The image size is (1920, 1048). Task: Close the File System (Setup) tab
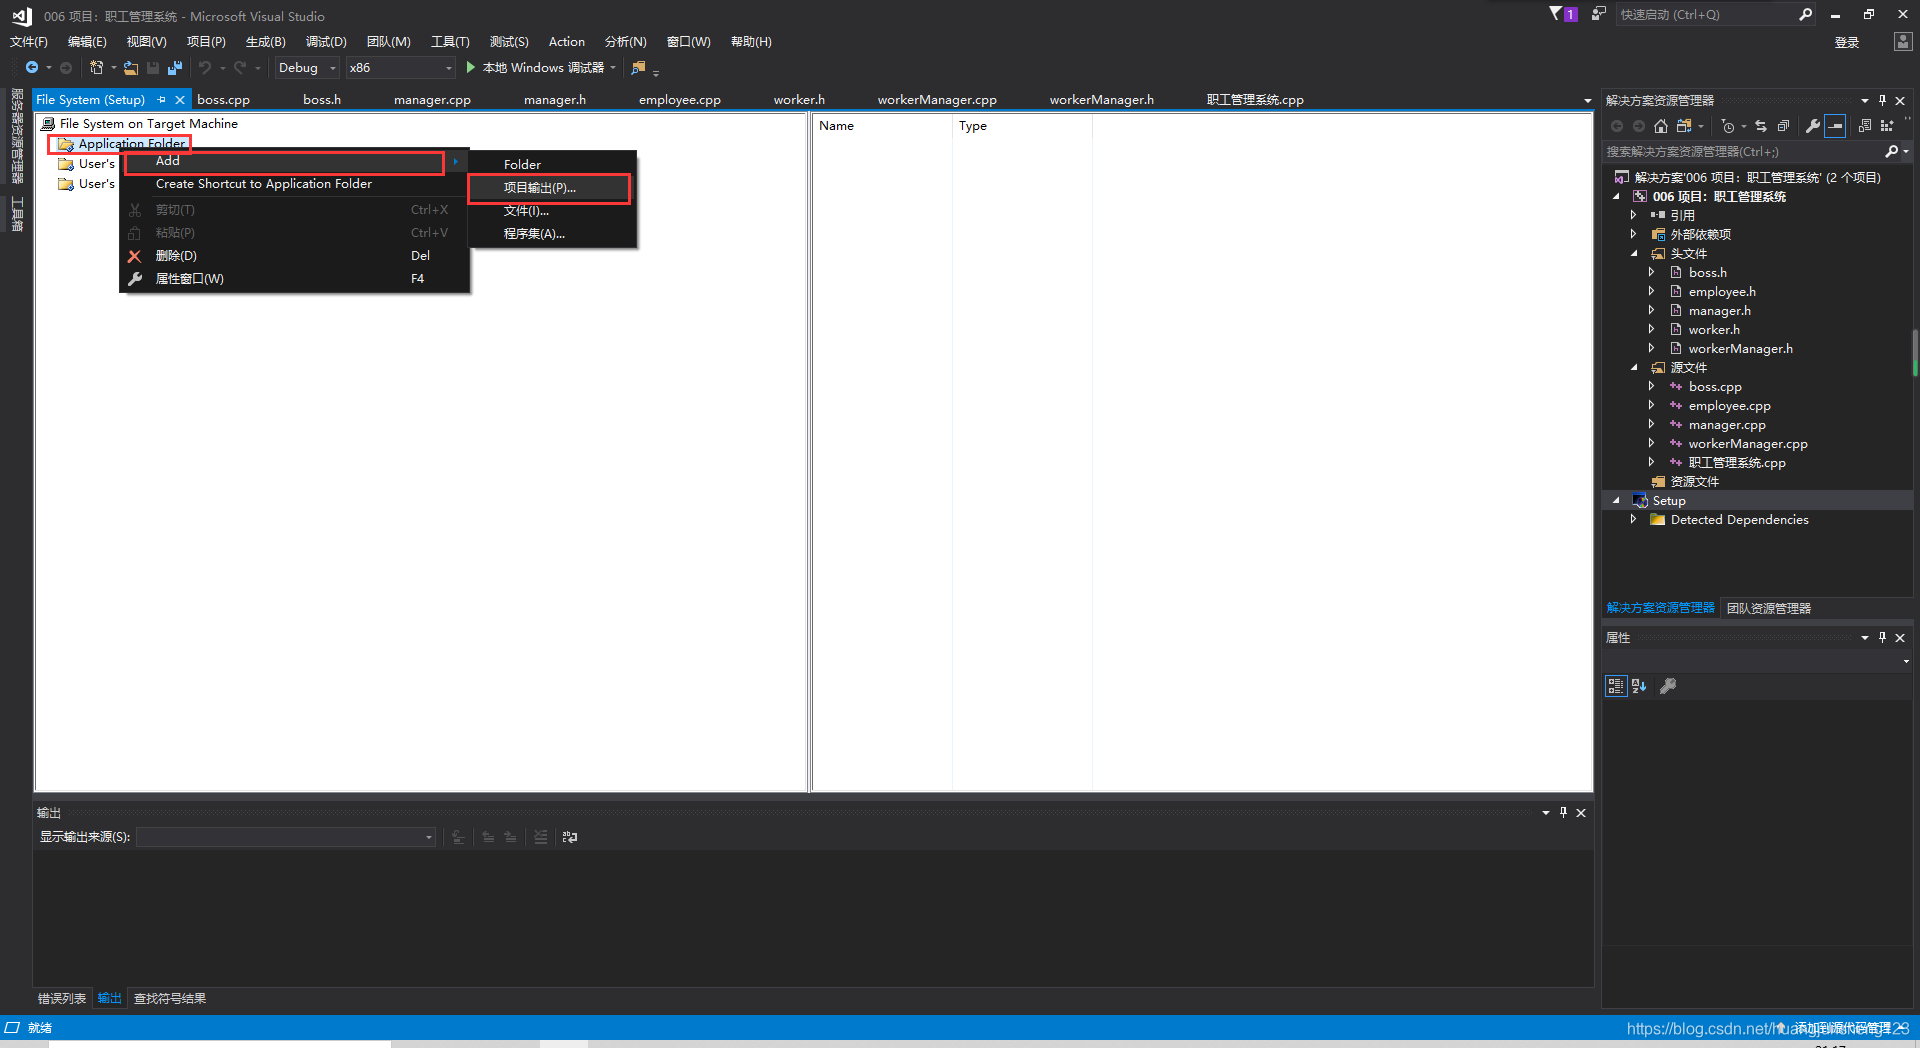coord(180,100)
